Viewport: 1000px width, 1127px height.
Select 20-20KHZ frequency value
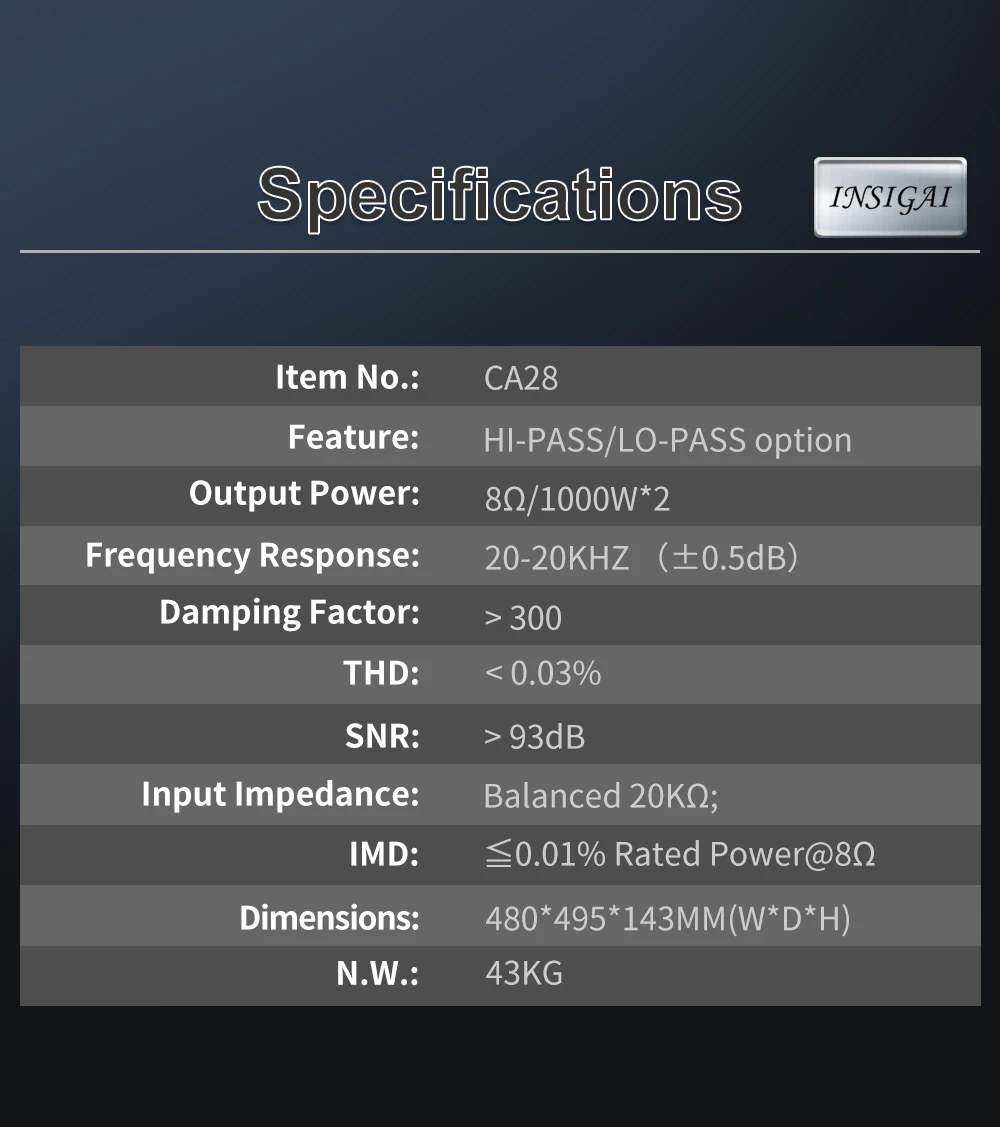pos(557,557)
